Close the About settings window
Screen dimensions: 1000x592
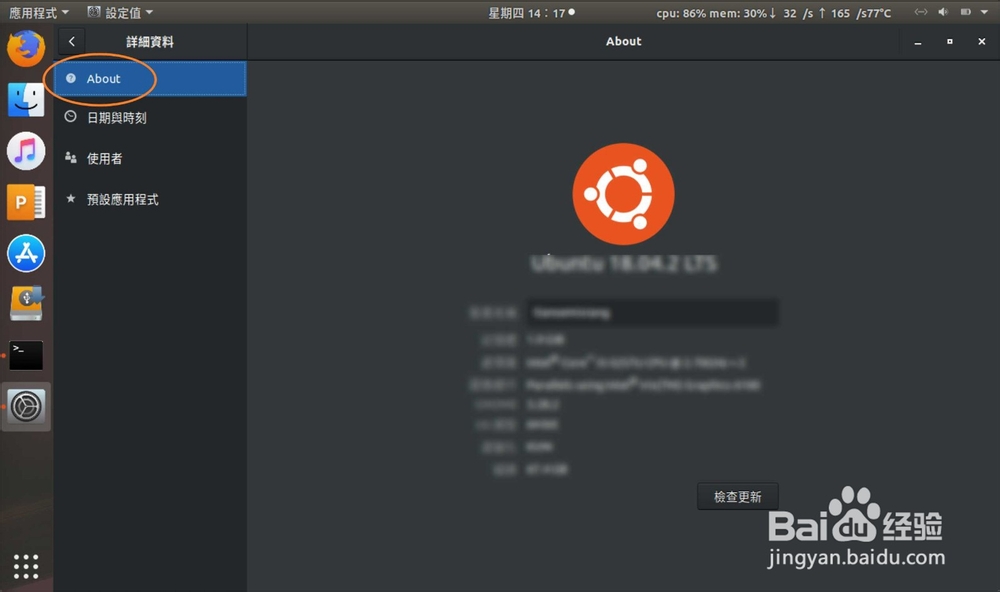click(x=982, y=41)
